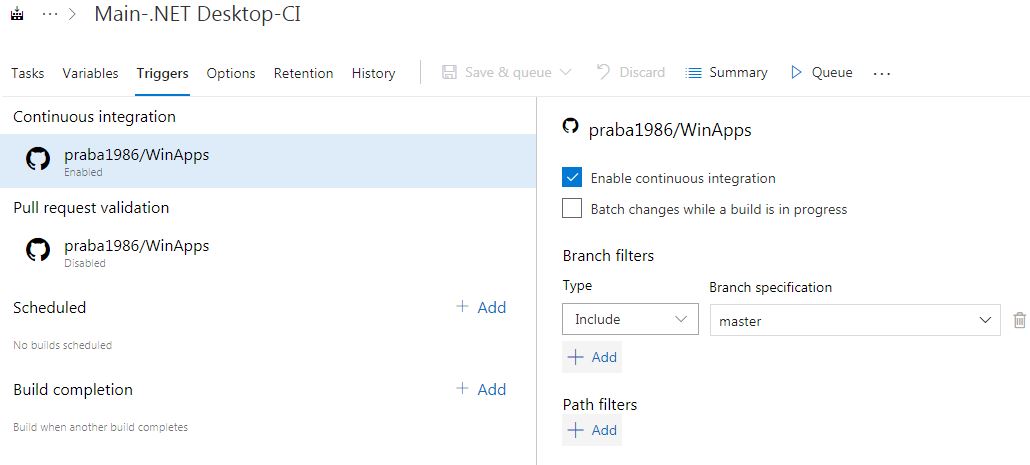This screenshot has width=1030, height=465.
Task: Click the Discard button
Action: click(631, 72)
